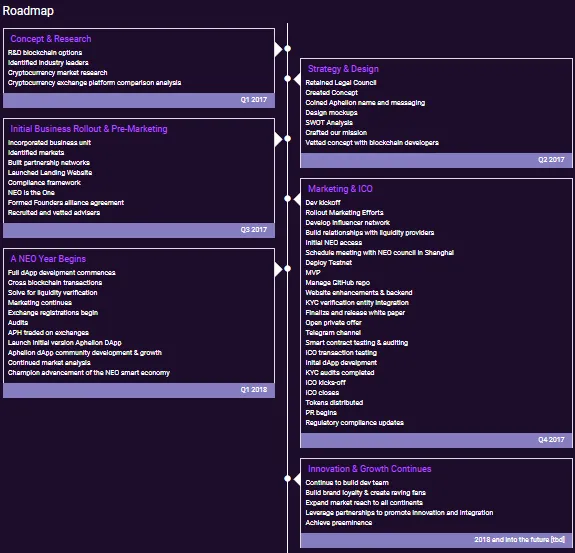The image size is (575, 553).
Task: Click 'Compliance framework' item
Action: 44,183
